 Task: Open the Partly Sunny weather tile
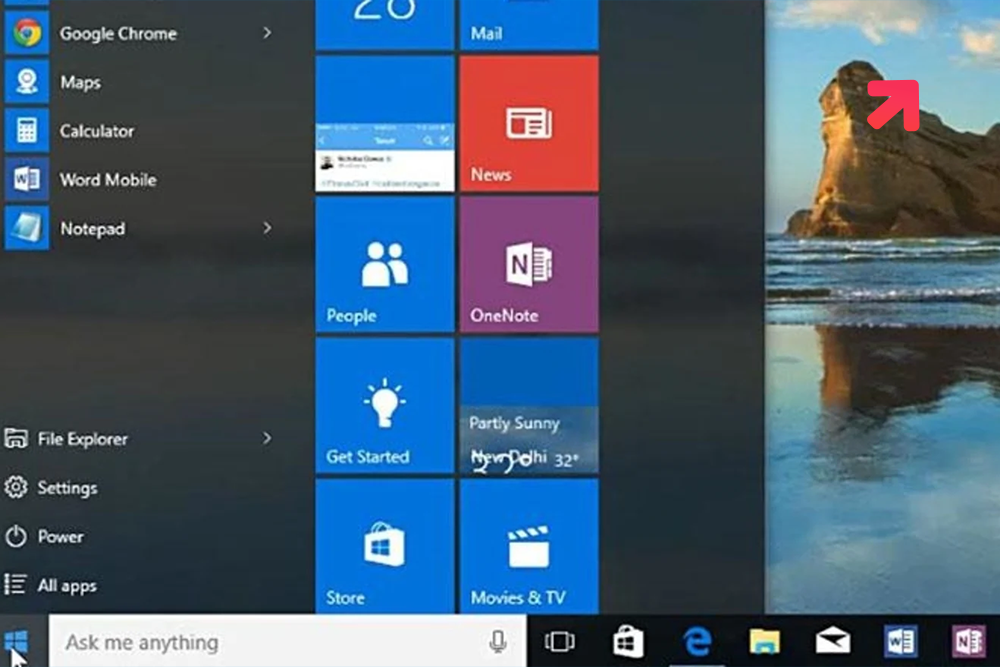pyautogui.click(x=529, y=406)
